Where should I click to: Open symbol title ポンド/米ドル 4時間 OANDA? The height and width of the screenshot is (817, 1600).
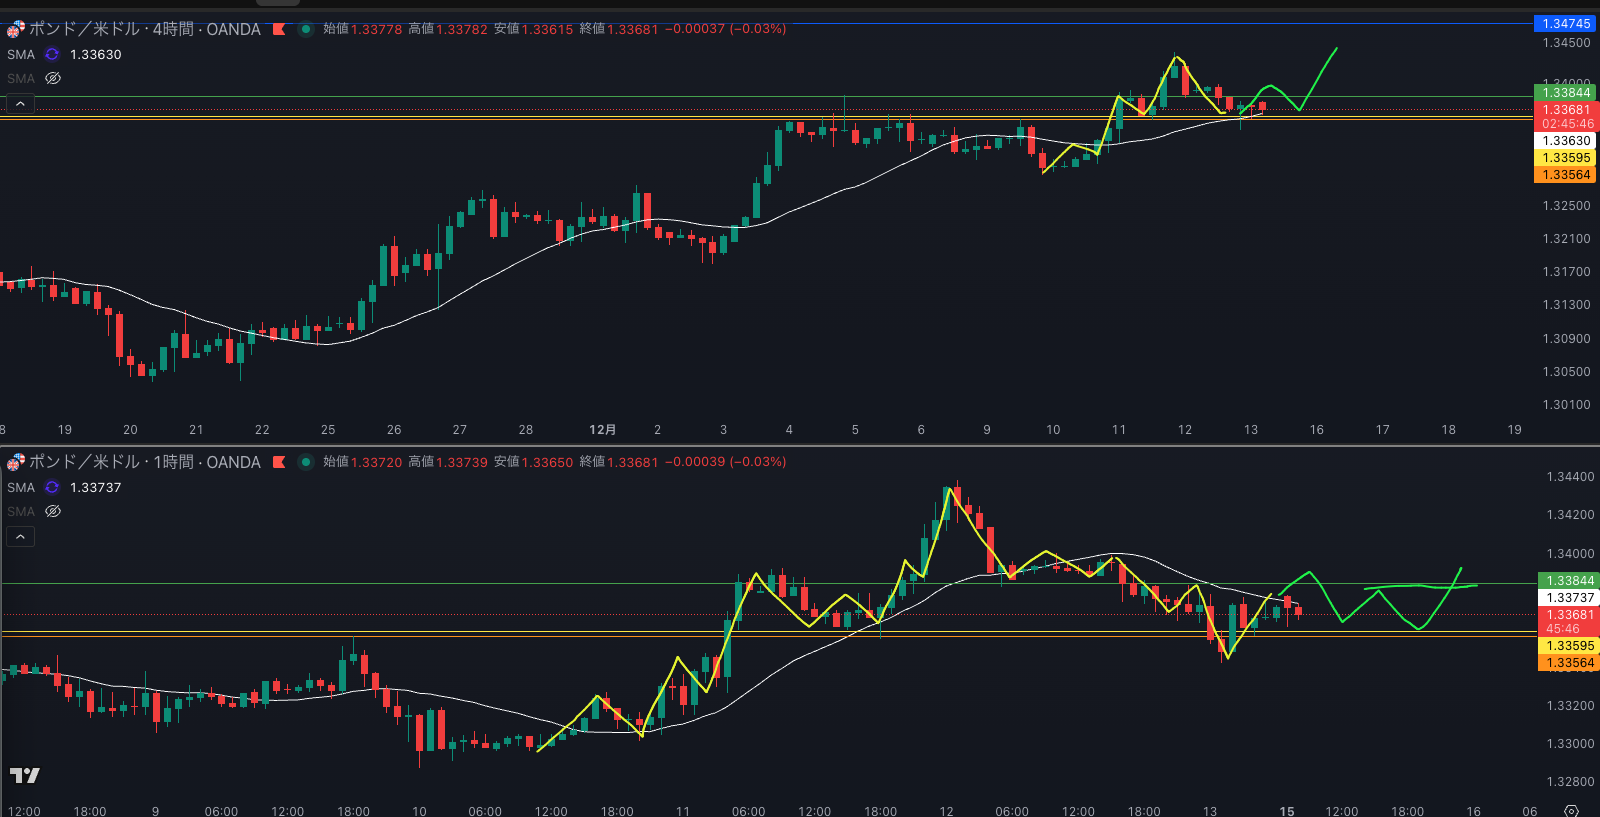point(144,29)
